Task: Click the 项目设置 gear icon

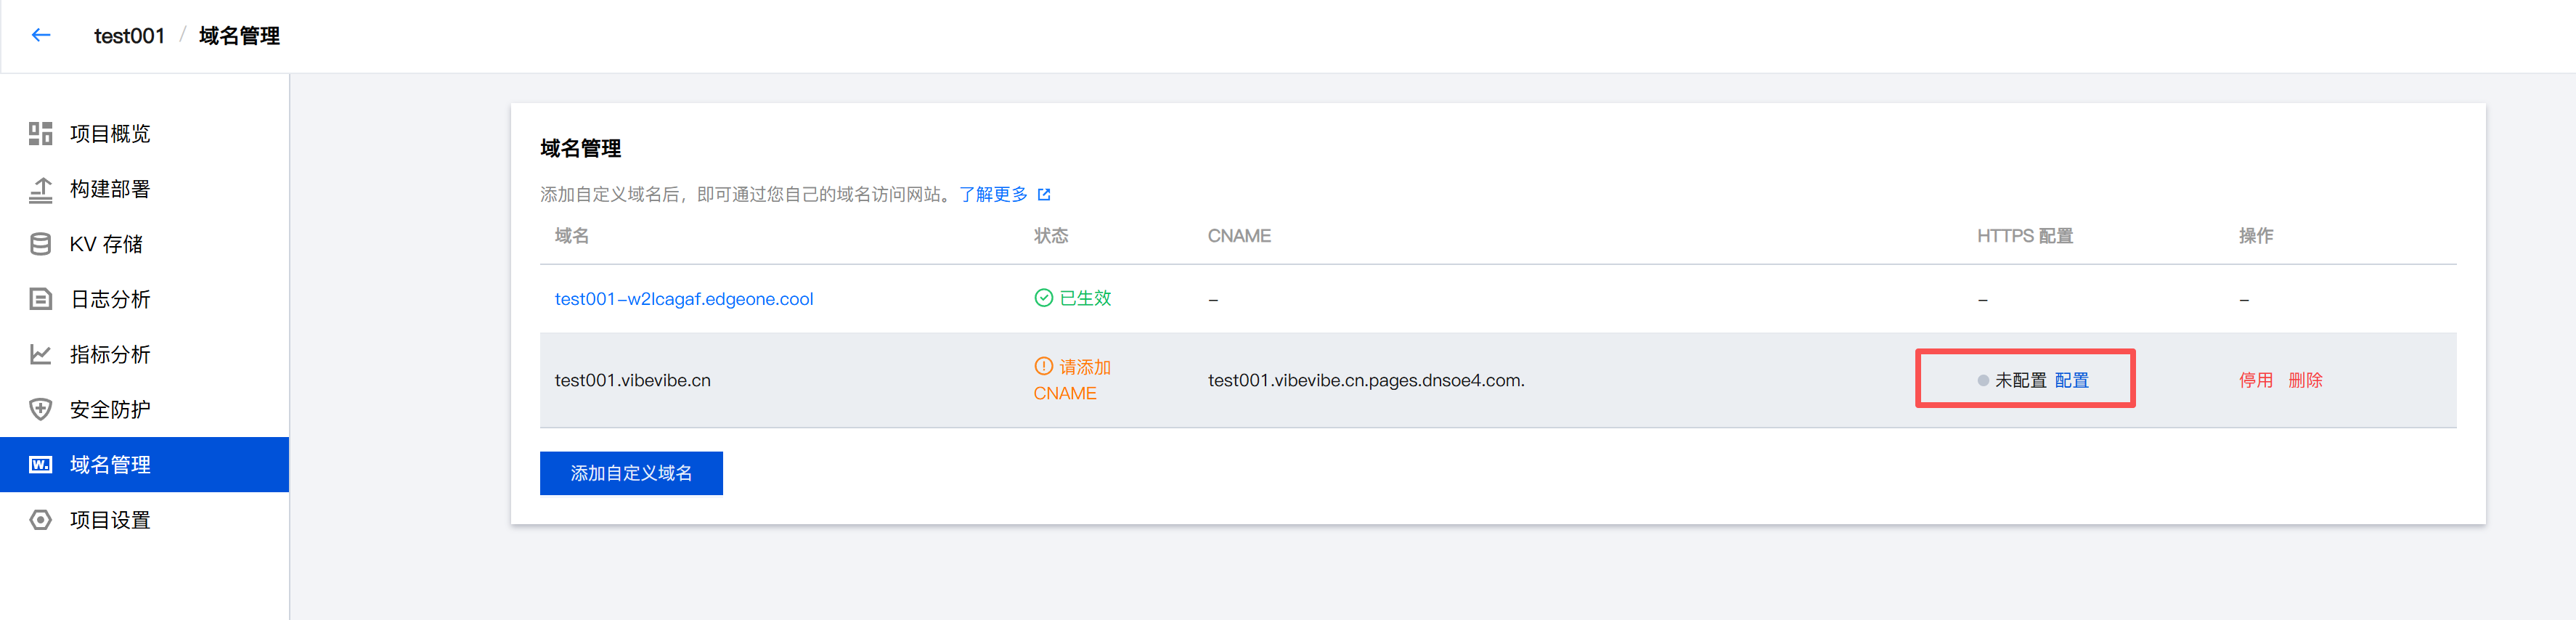Action: 41,520
